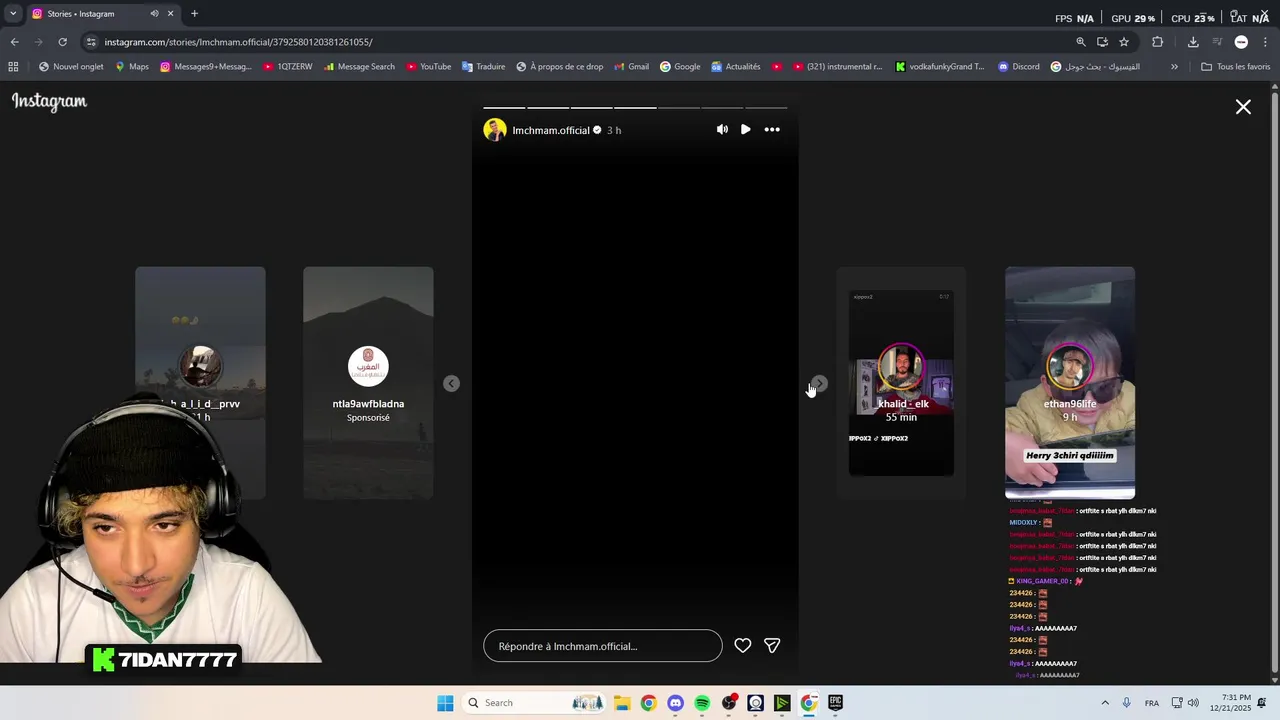
Task: Go to the previous story with the left chevron
Action: (x=451, y=383)
